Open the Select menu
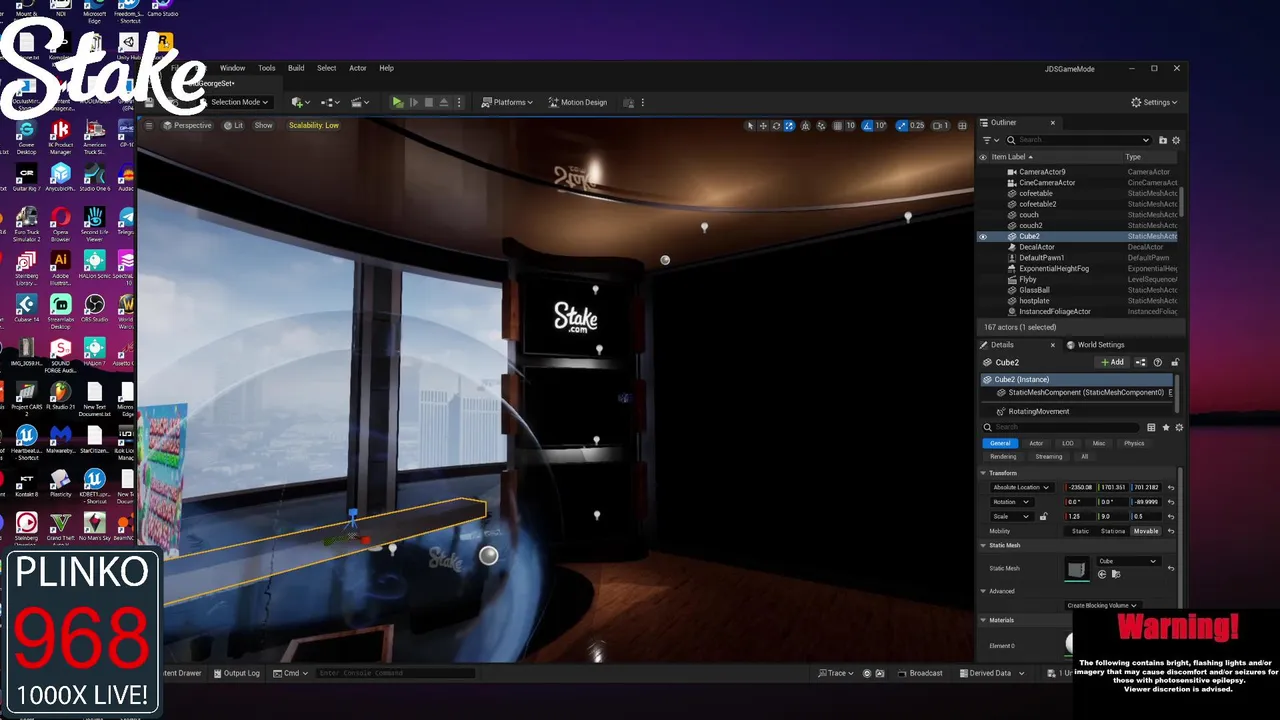The height and width of the screenshot is (720, 1280). click(326, 68)
